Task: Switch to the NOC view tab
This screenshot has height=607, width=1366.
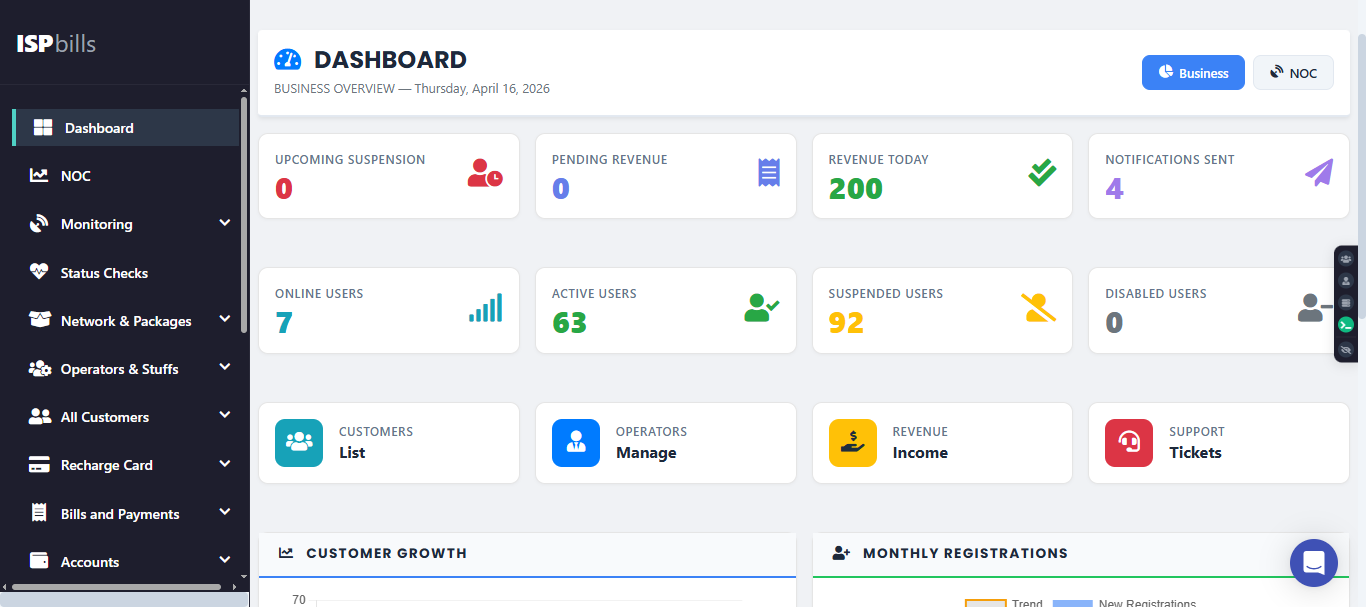Action: click(x=1293, y=72)
